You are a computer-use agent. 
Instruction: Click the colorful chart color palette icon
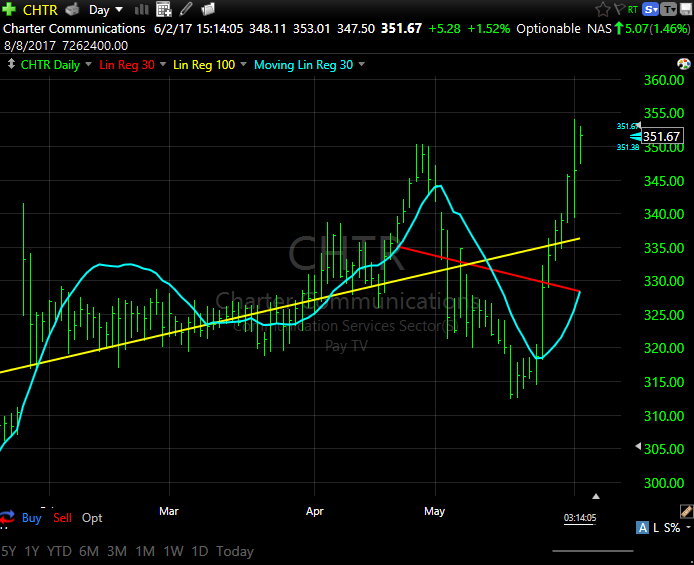[684, 64]
